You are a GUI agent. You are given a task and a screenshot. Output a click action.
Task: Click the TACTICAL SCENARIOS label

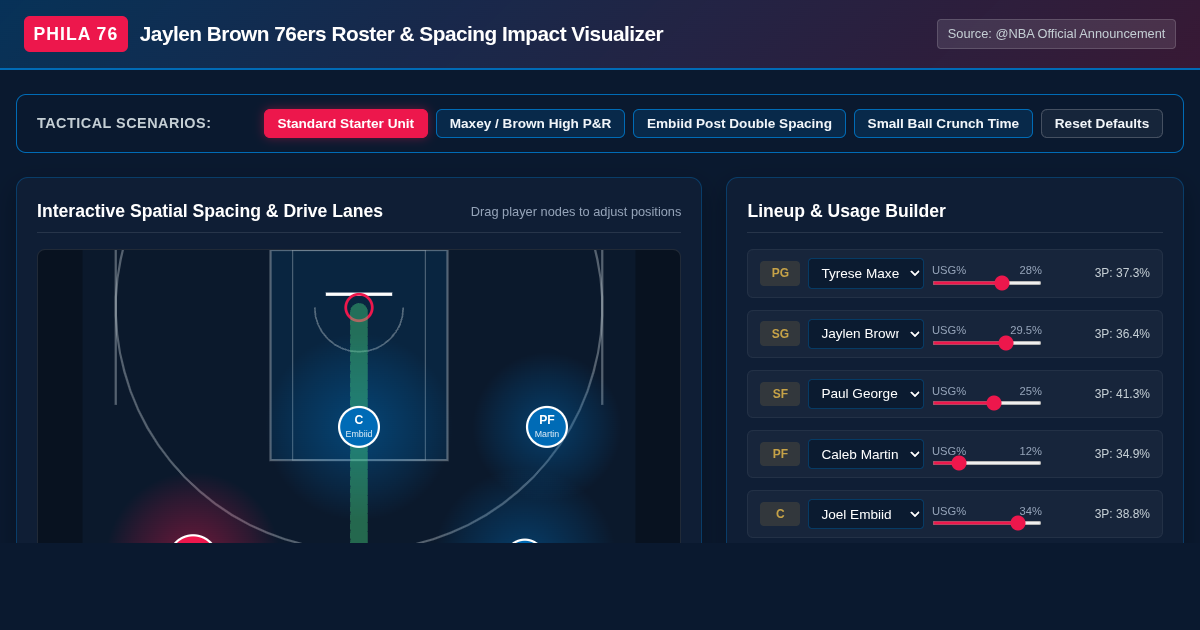(x=124, y=123)
